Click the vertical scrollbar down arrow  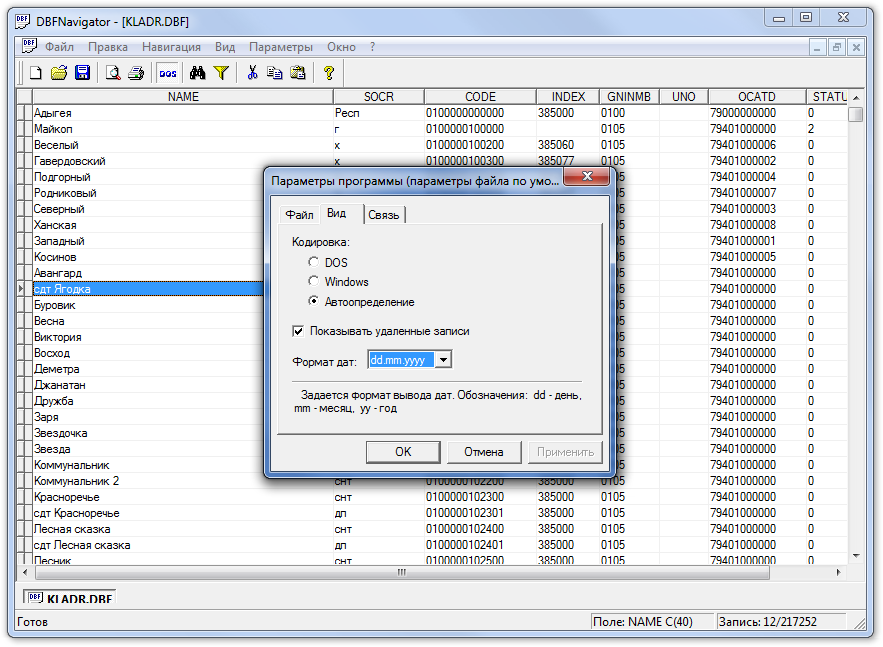pyautogui.click(x=856, y=556)
